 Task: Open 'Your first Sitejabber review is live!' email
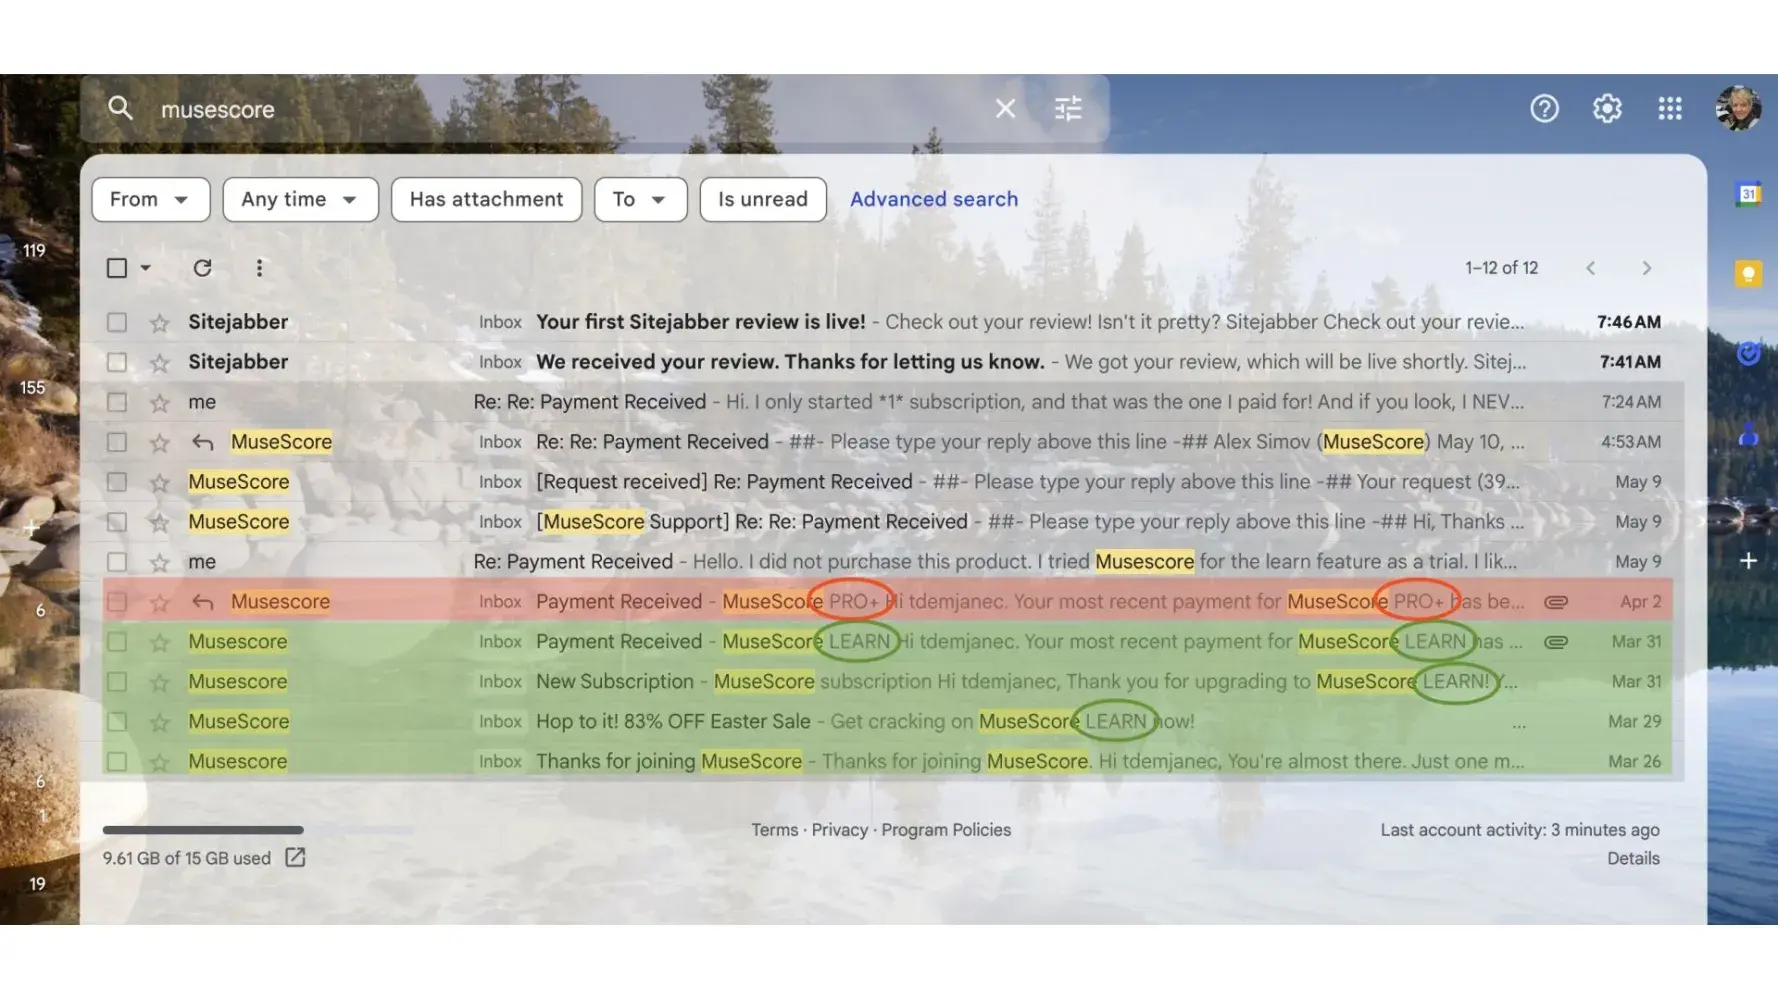tap(892, 322)
